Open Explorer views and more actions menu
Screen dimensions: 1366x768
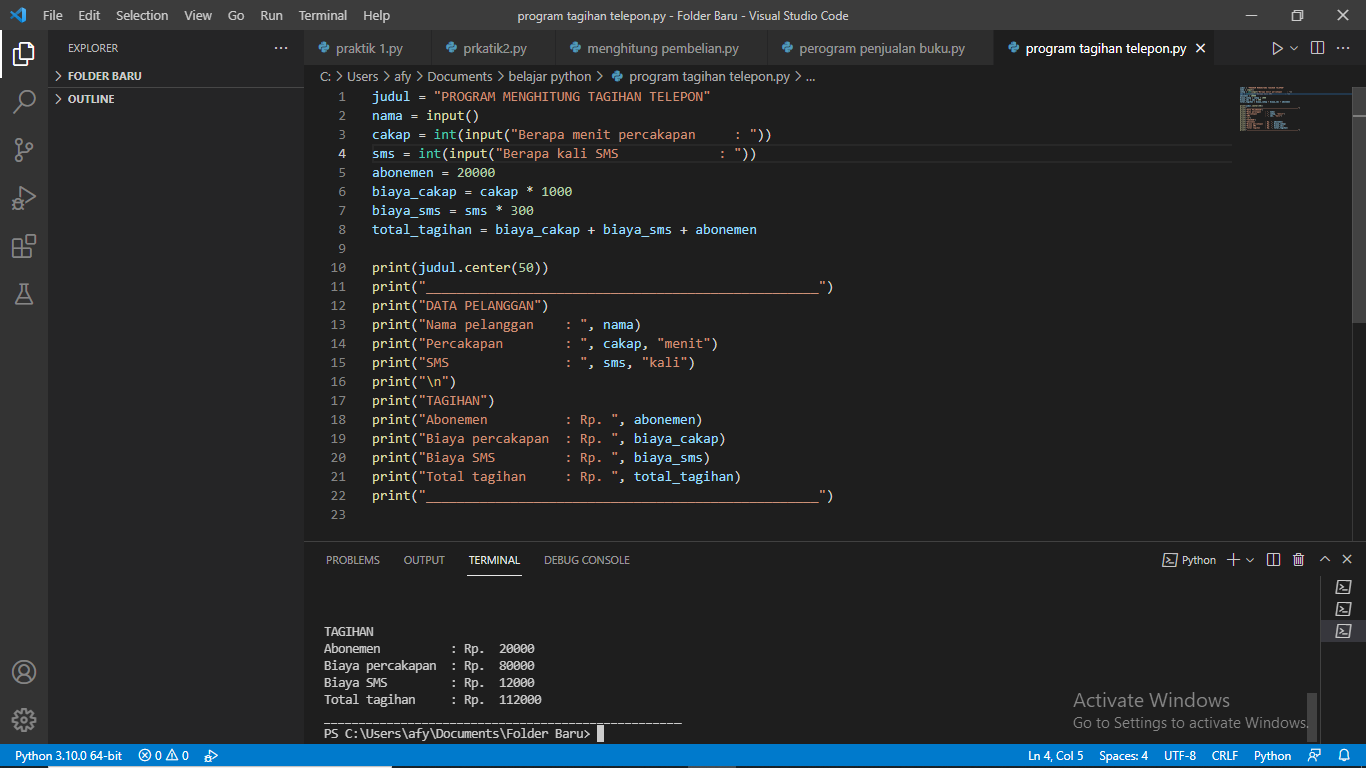(281, 48)
